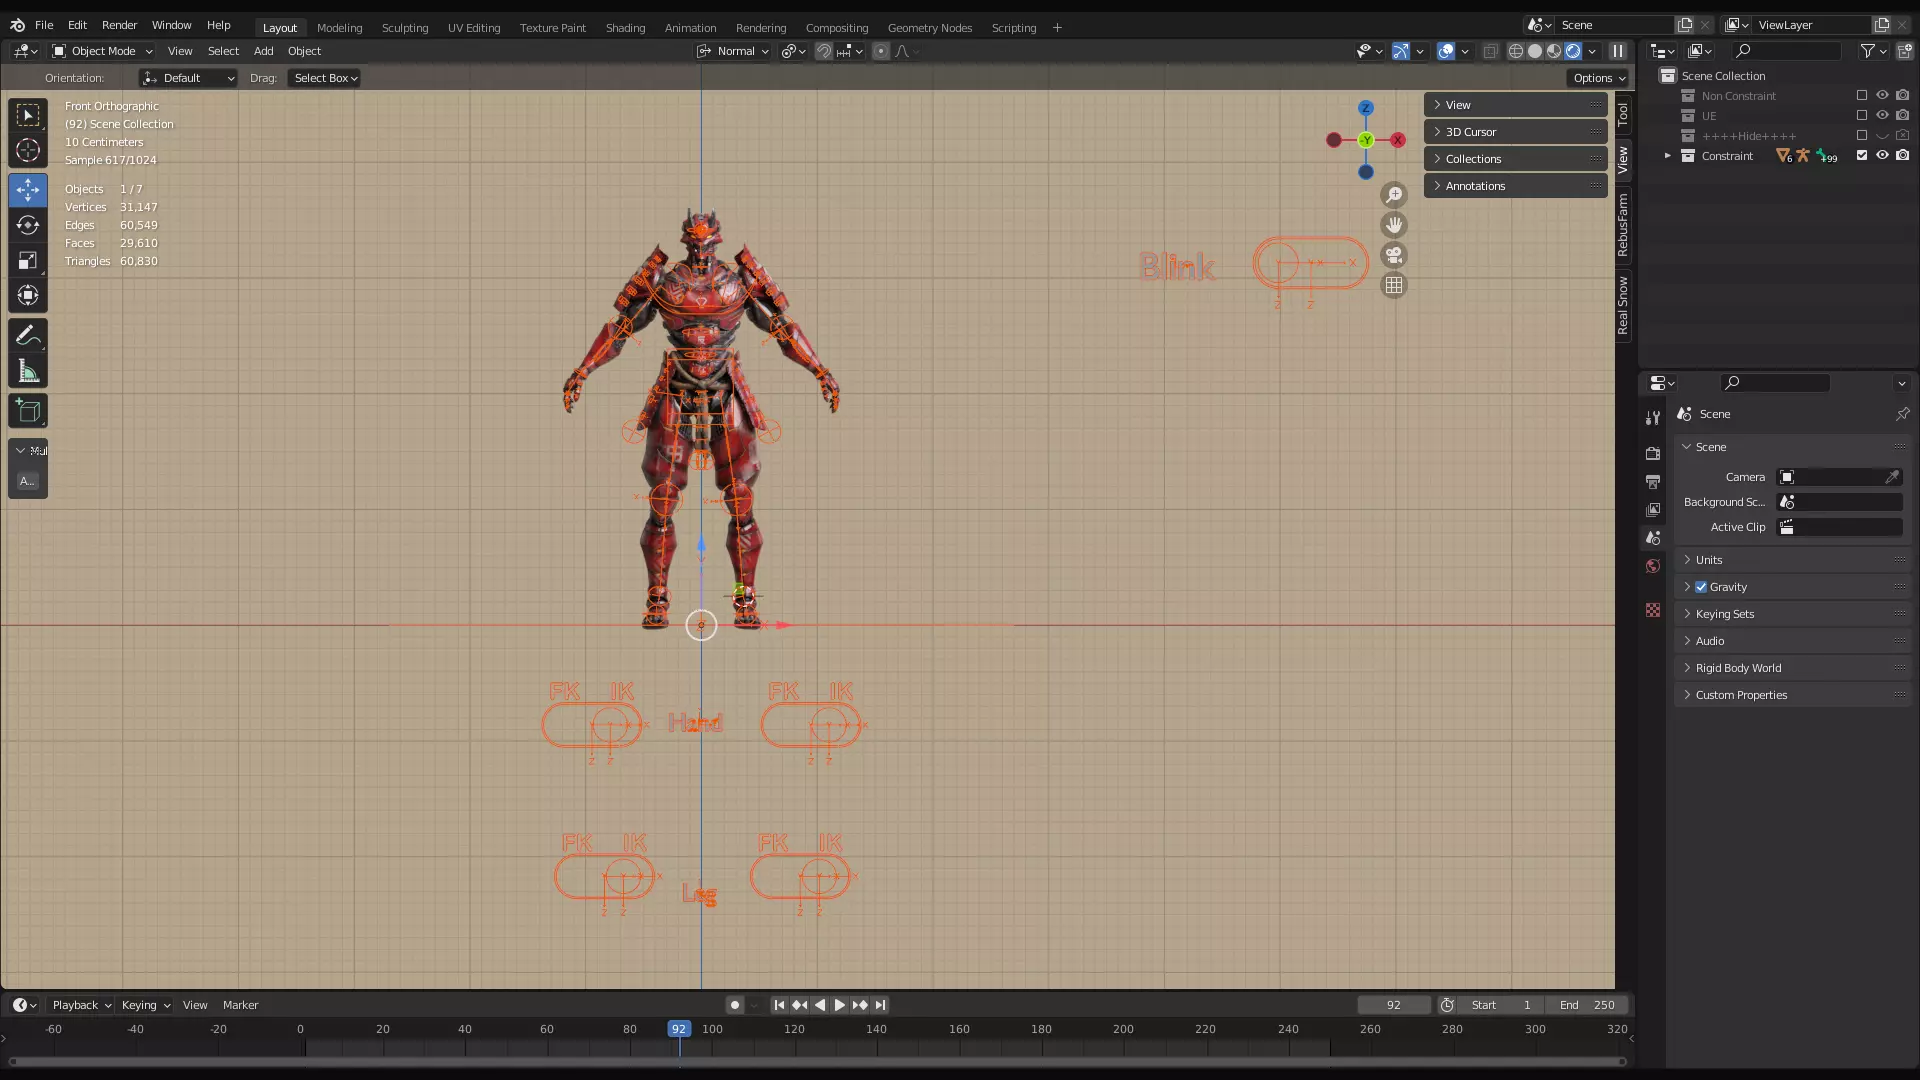
Task: Open the Render properties tab
Action: [1653, 453]
